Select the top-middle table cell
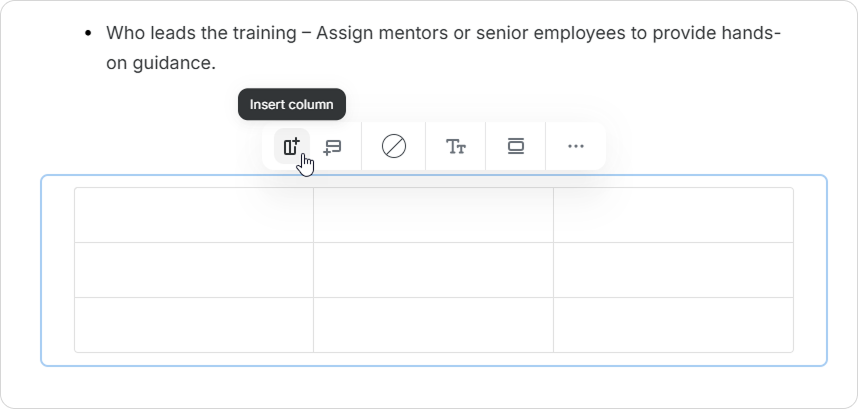The width and height of the screenshot is (858, 409). pos(433,215)
